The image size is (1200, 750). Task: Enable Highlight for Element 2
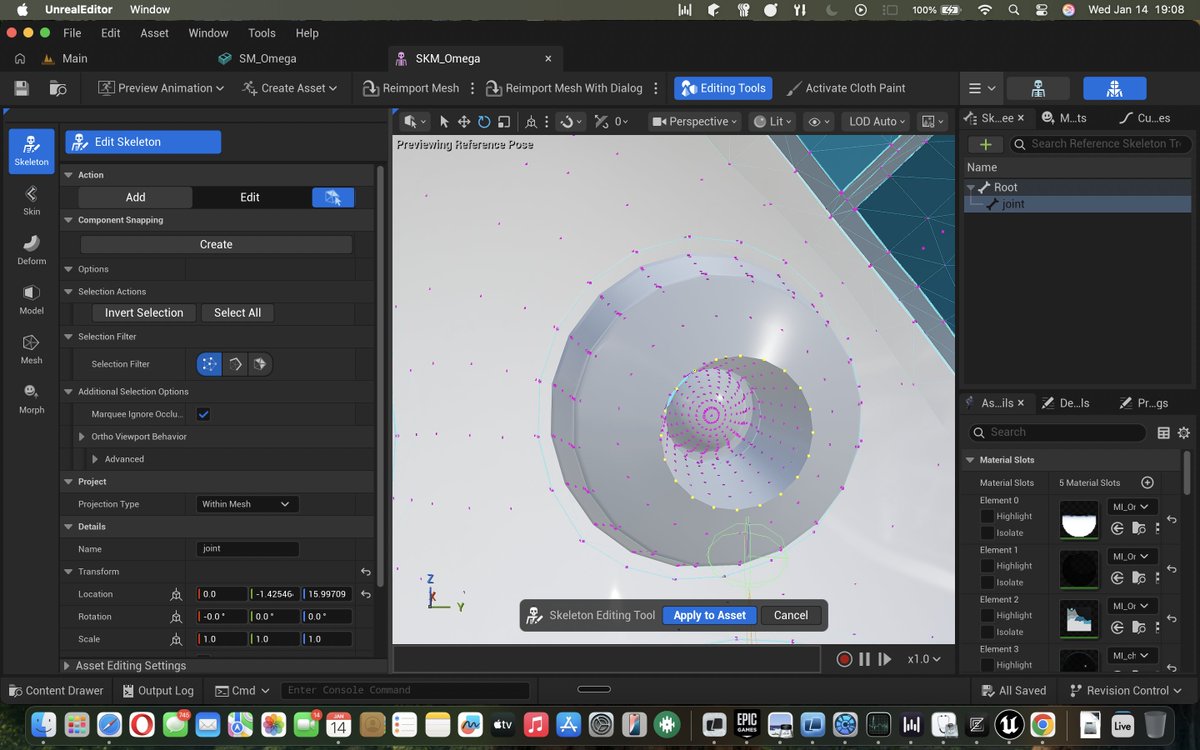click(x=987, y=615)
